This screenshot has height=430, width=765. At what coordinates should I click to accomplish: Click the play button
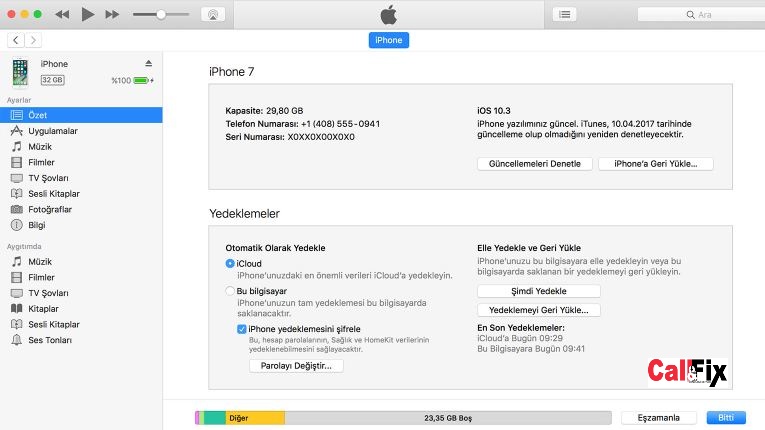click(87, 15)
